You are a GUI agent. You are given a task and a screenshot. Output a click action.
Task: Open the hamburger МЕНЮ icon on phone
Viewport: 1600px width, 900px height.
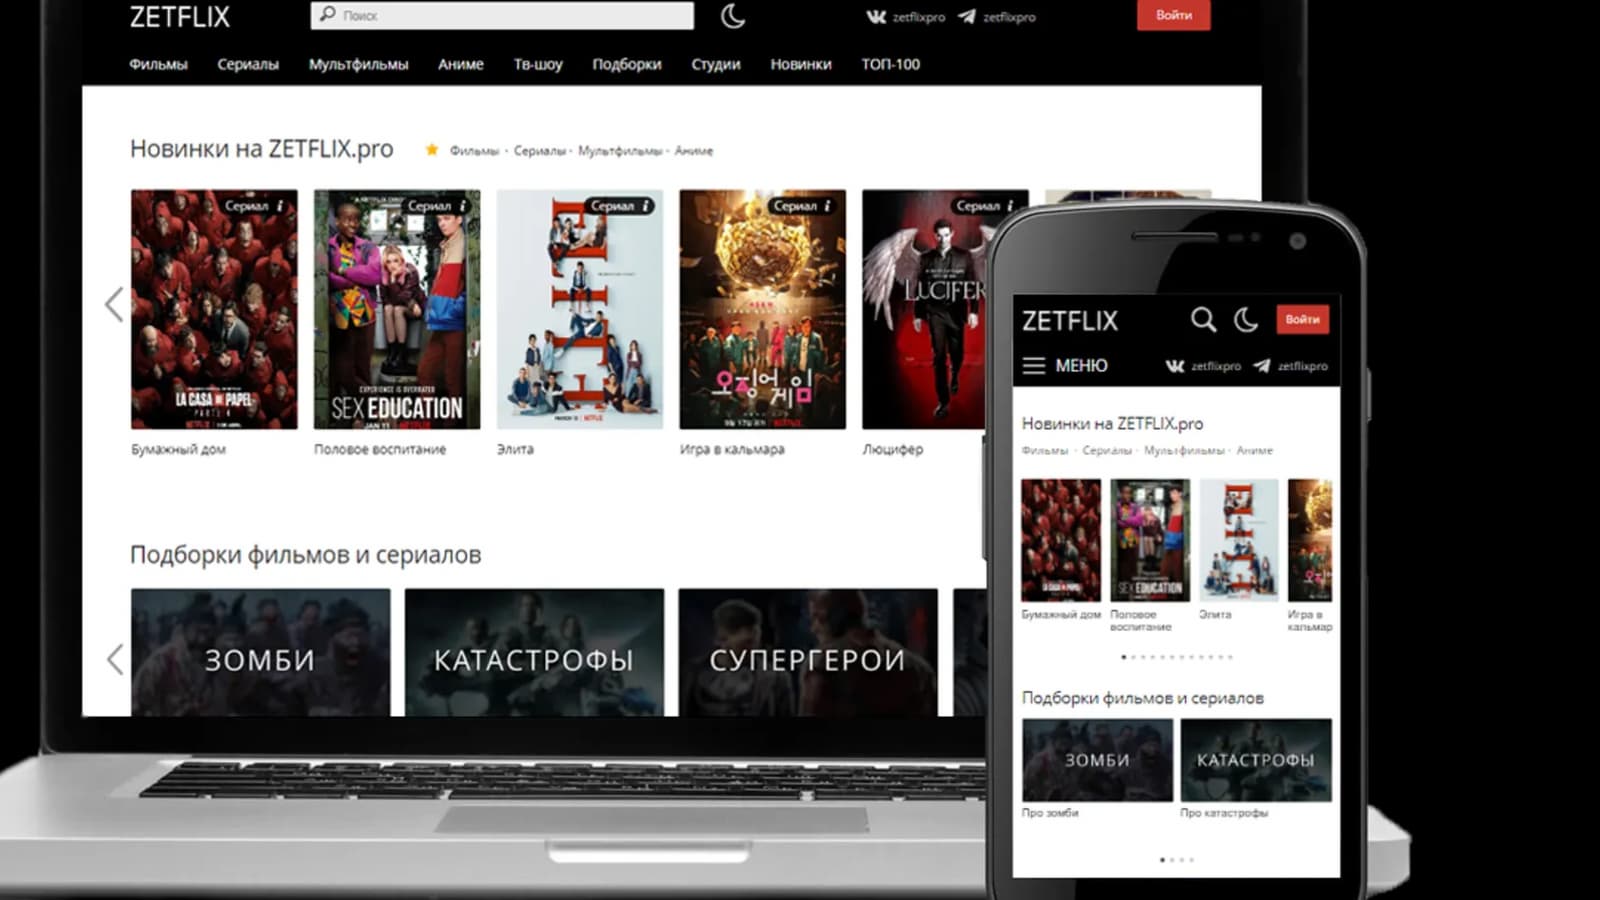[1034, 366]
